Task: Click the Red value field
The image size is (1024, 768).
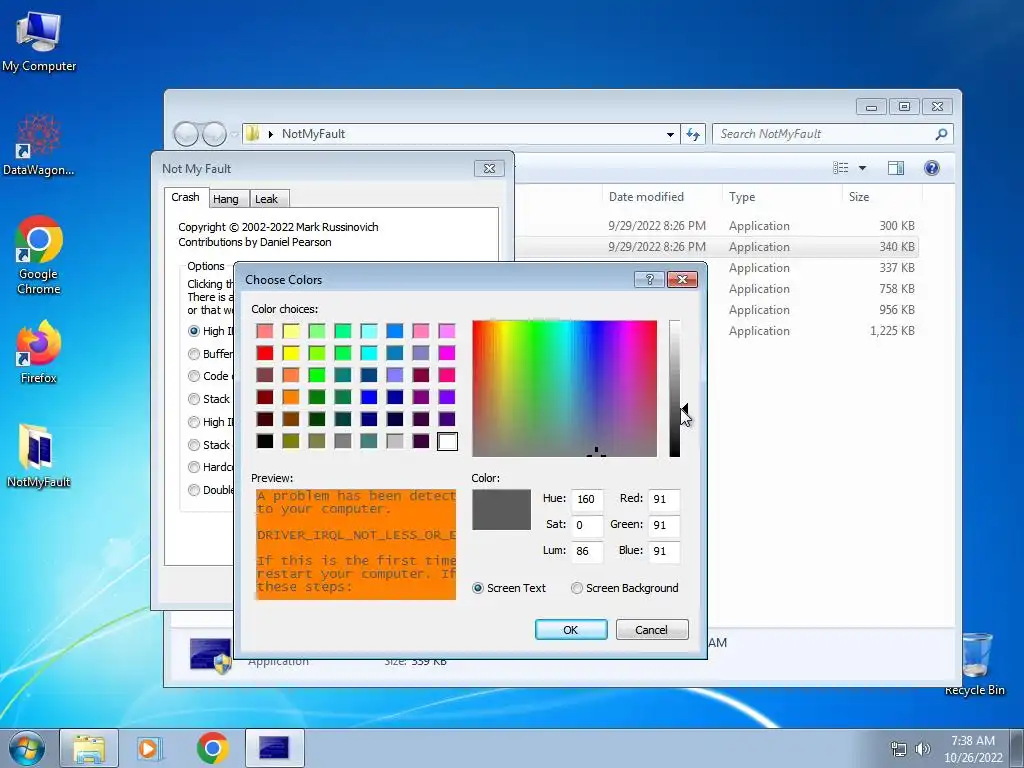Action: click(664, 499)
